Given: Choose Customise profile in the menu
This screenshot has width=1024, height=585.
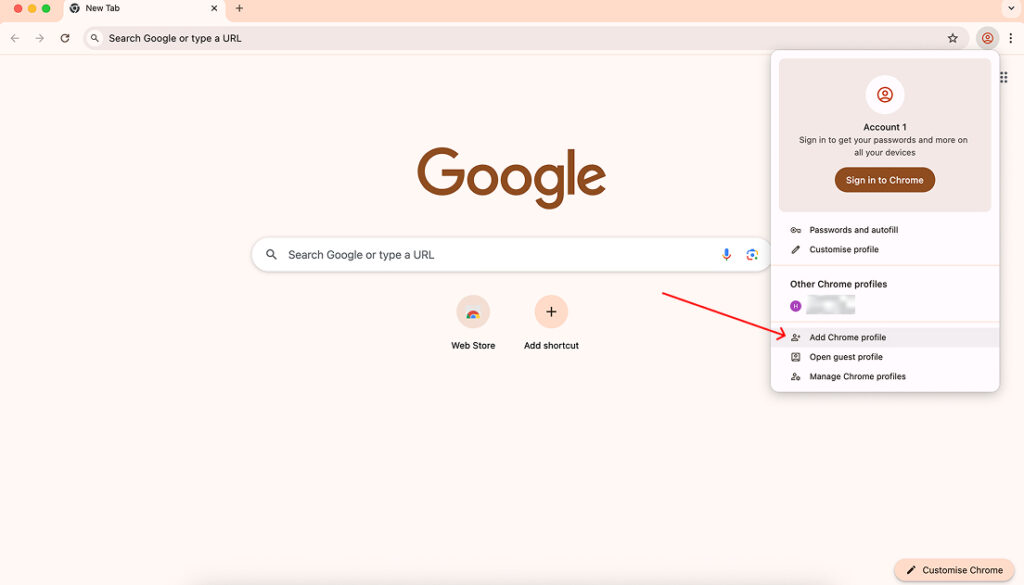Looking at the screenshot, I should 843,250.
